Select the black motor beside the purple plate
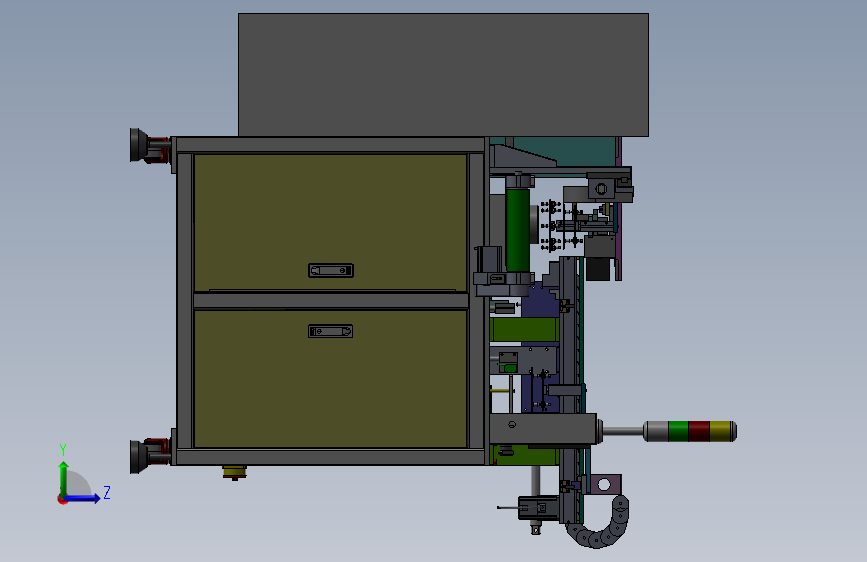Image resolution: width=867 pixels, height=562 pixels. [598, 269]
